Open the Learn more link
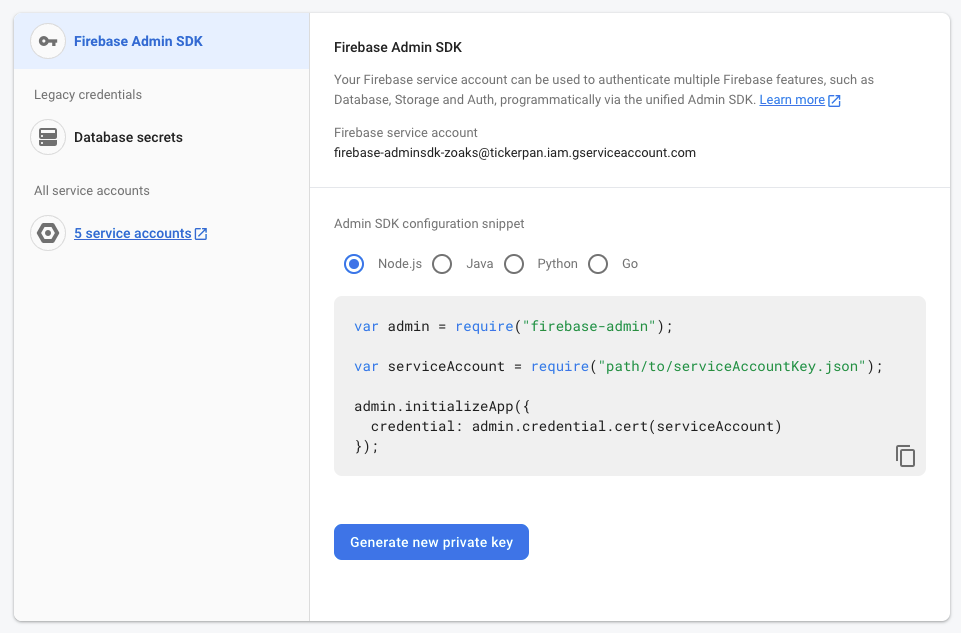The image size is (961, 633). pyautogui.click(x=792, y=100)
